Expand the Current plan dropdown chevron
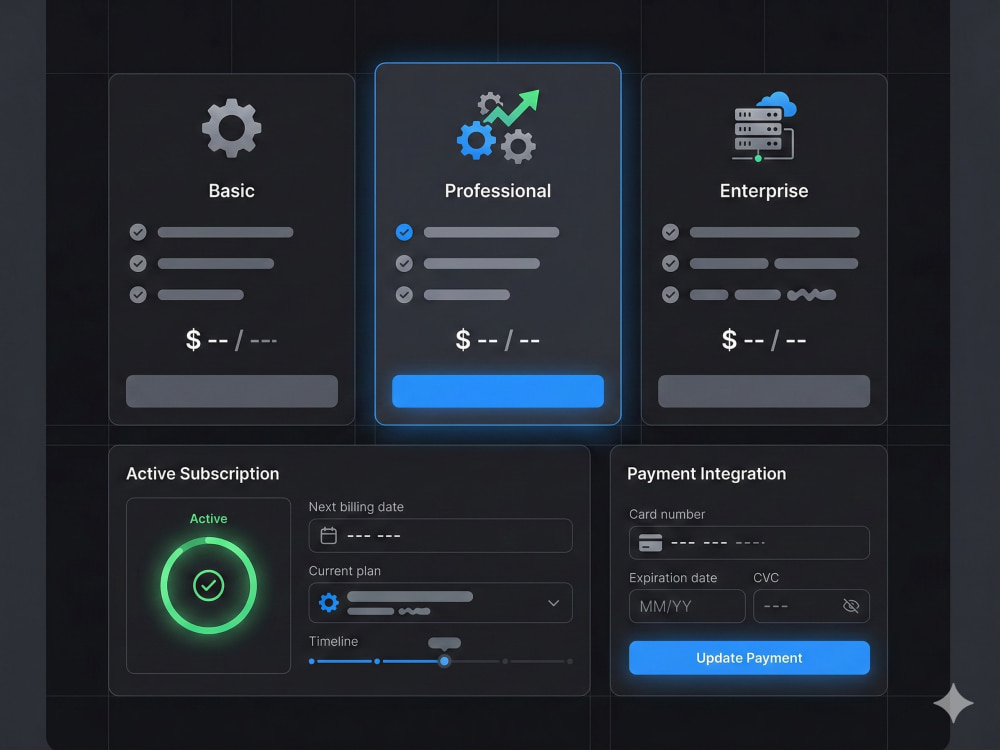 [x=553, y=603]
